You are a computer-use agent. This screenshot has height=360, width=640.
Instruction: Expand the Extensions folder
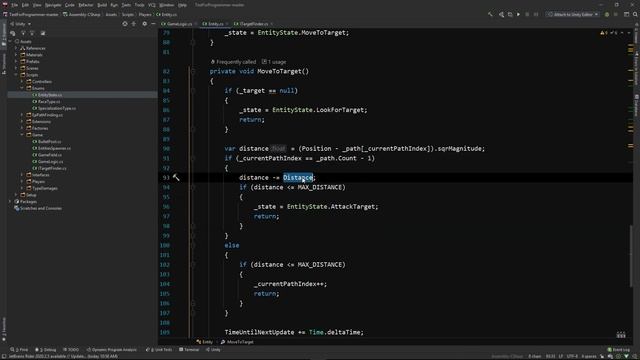point(22,122)
